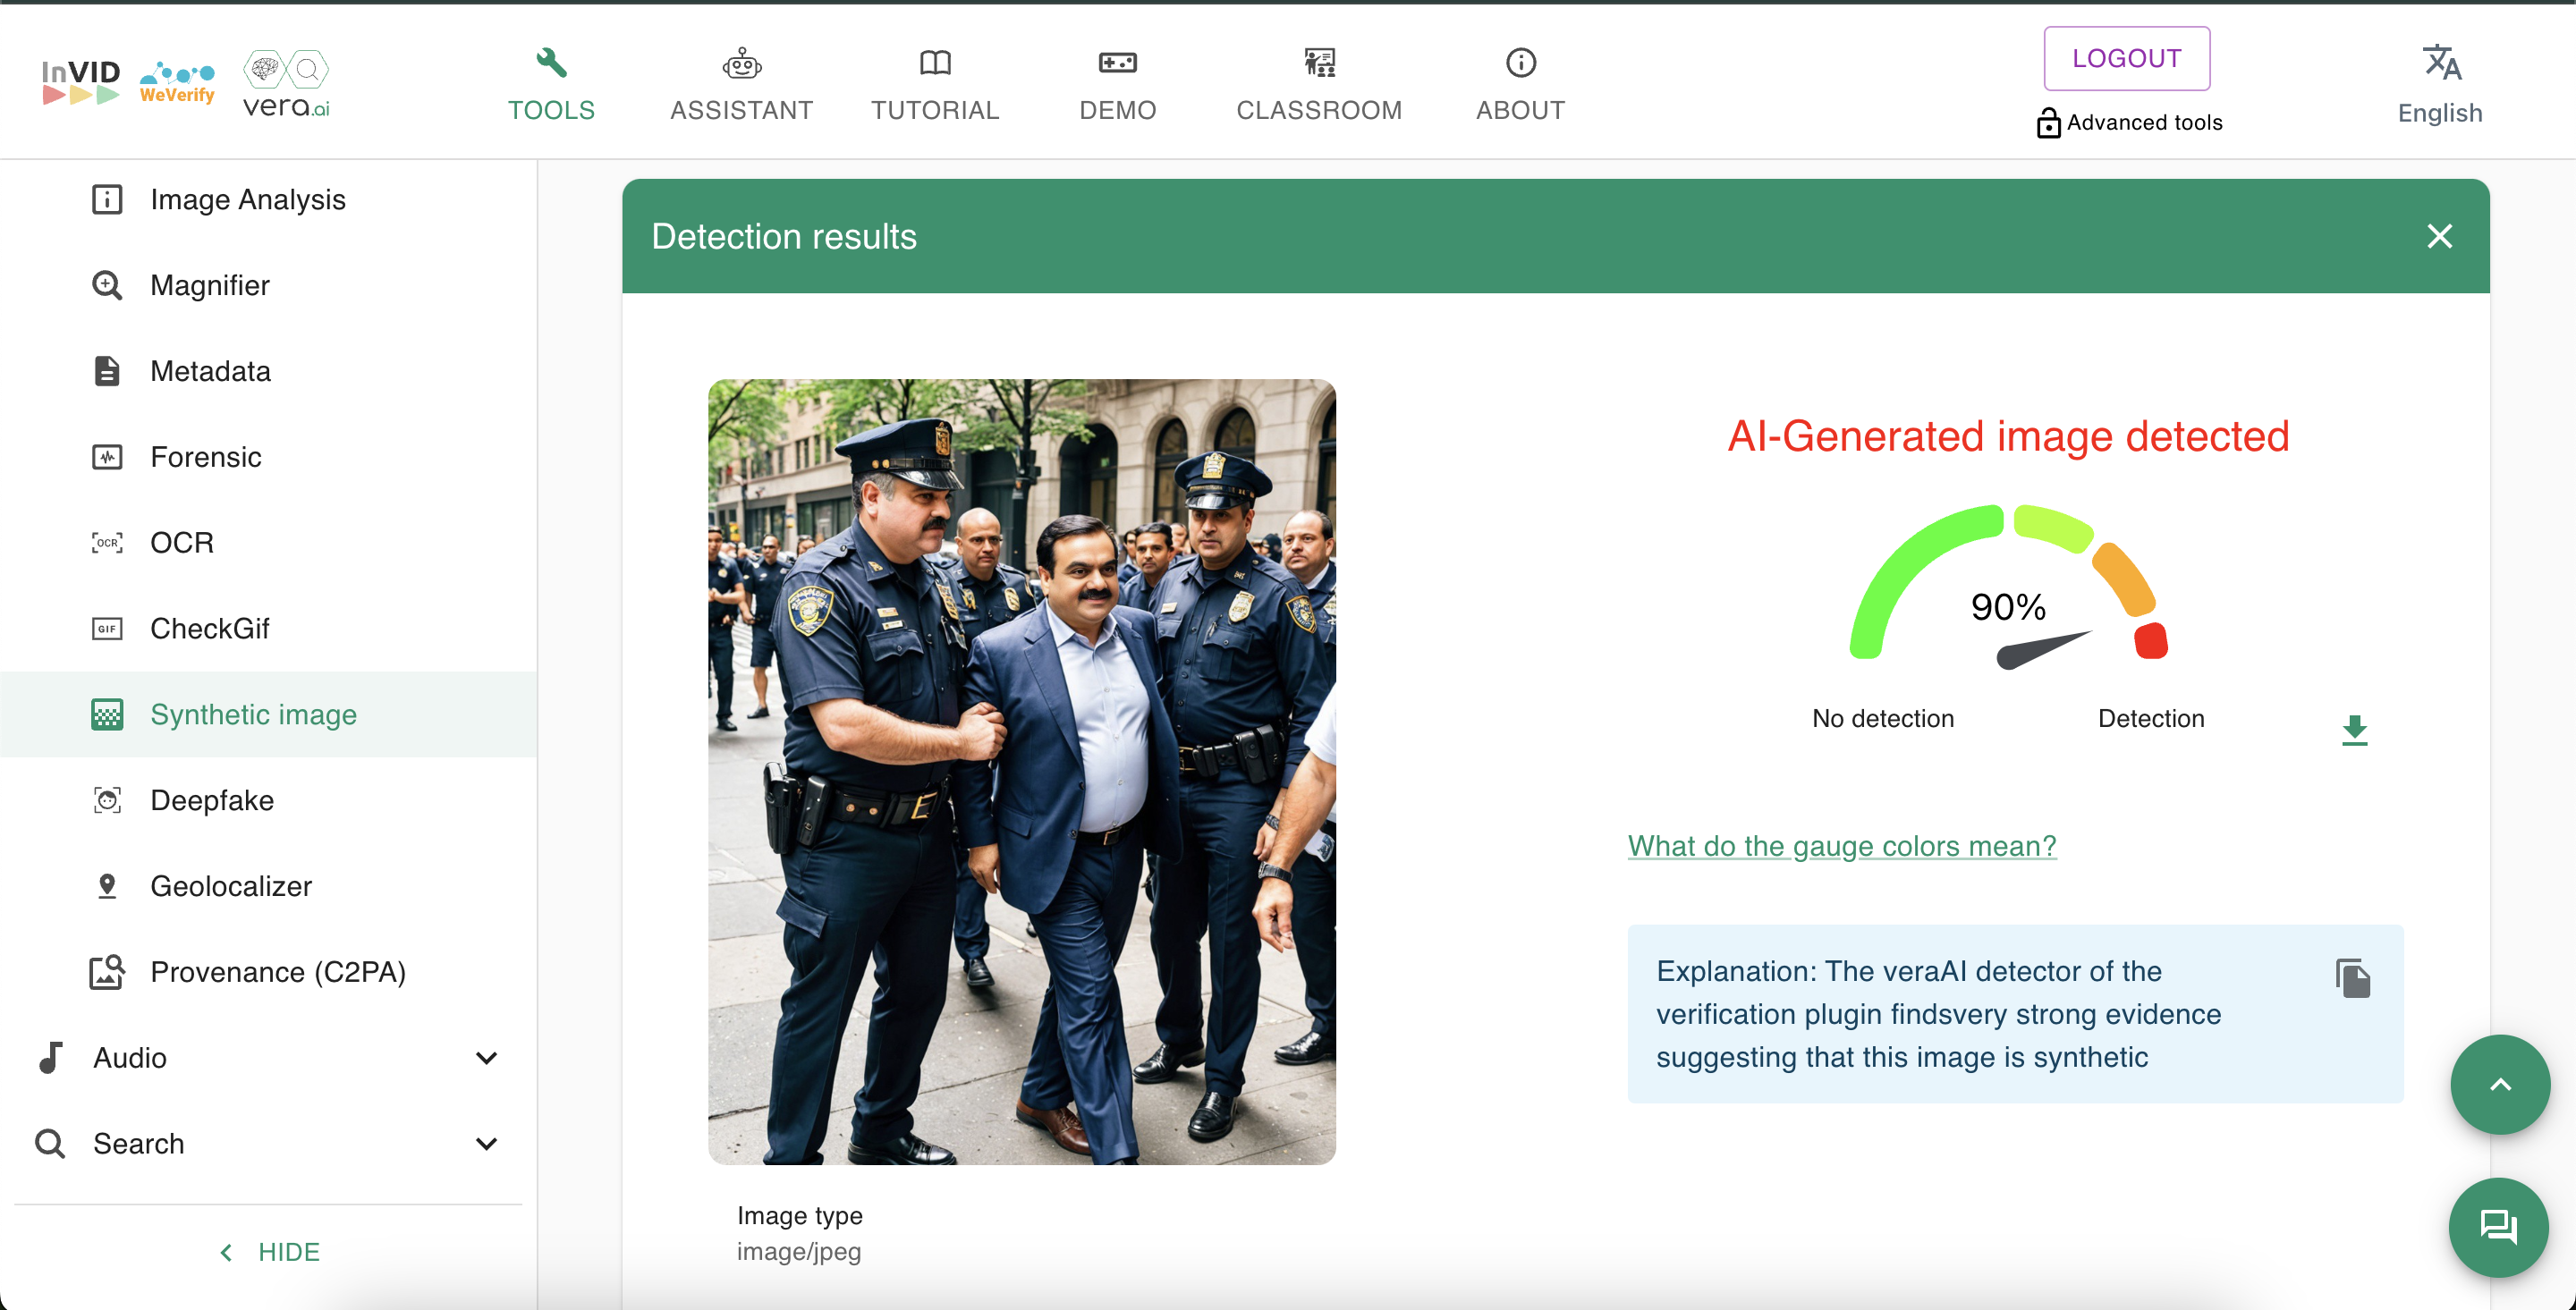Click the Demo gamepad icon
The image size is (2576, 1310).
tap(1117, 63)
